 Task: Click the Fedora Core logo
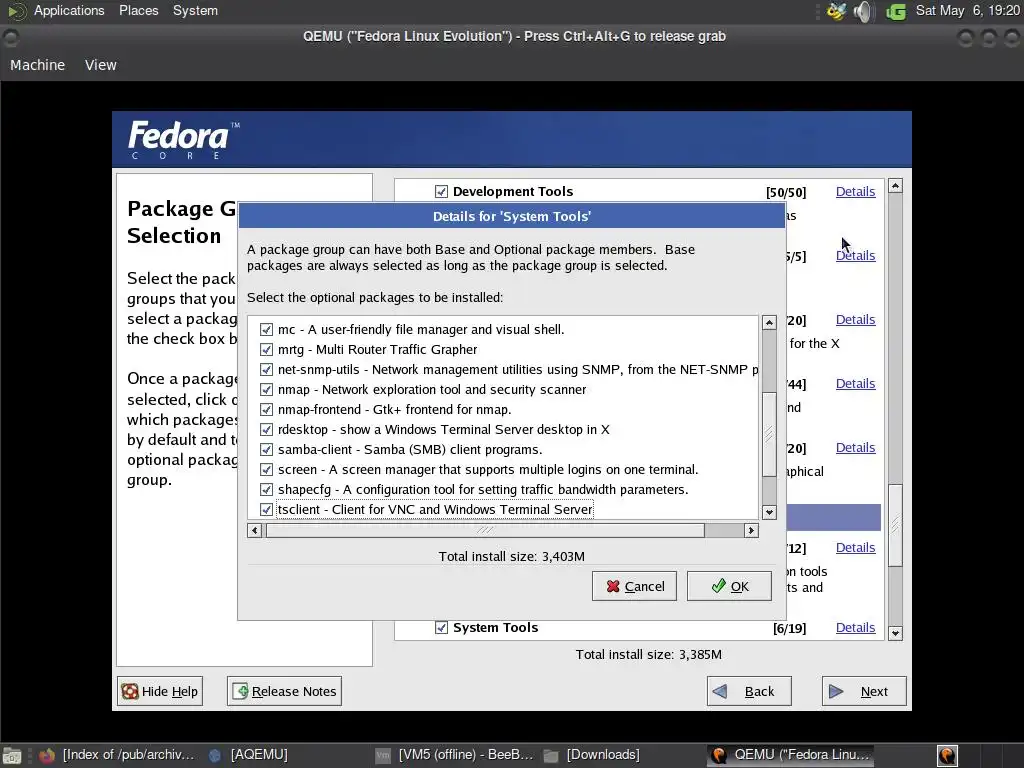coord(184,139)
